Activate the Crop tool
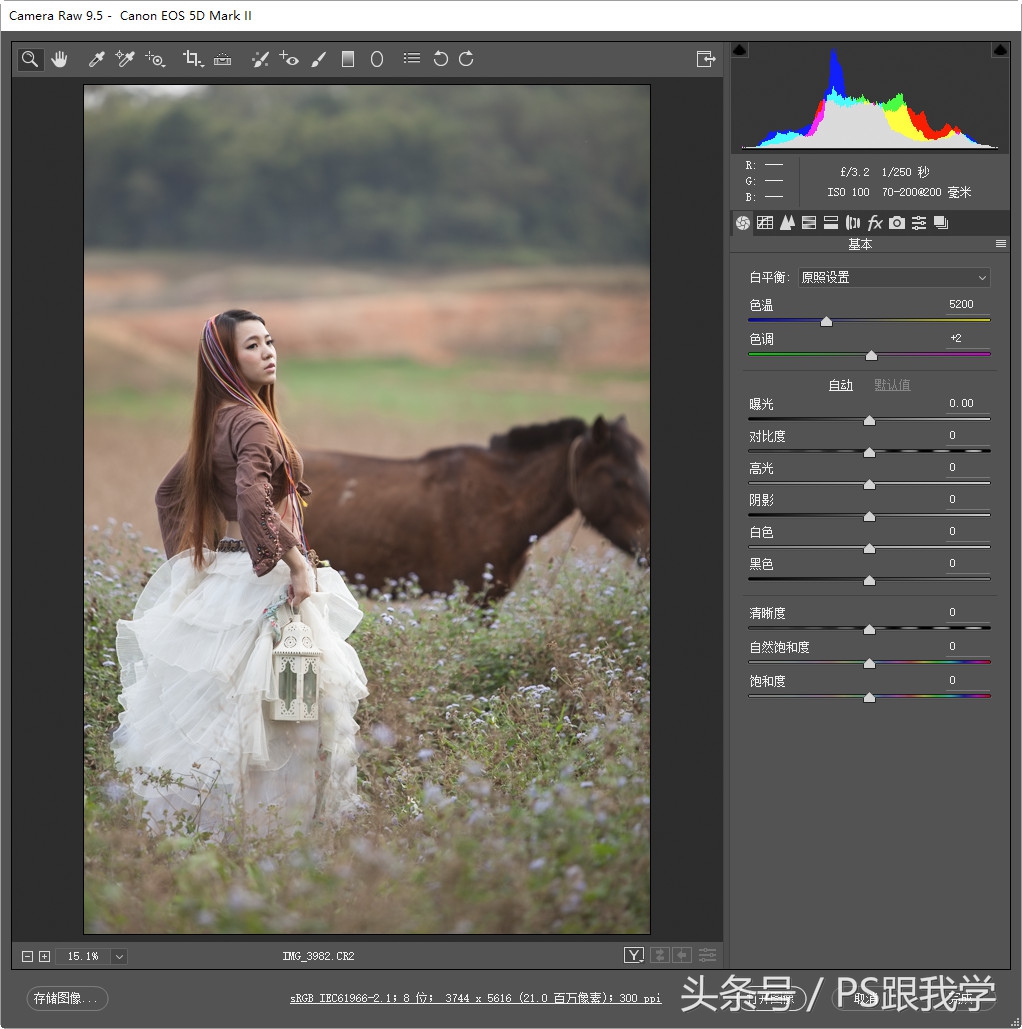Image resolution: width=1022 pixels, height=1029 pixels. click(192, 59)
